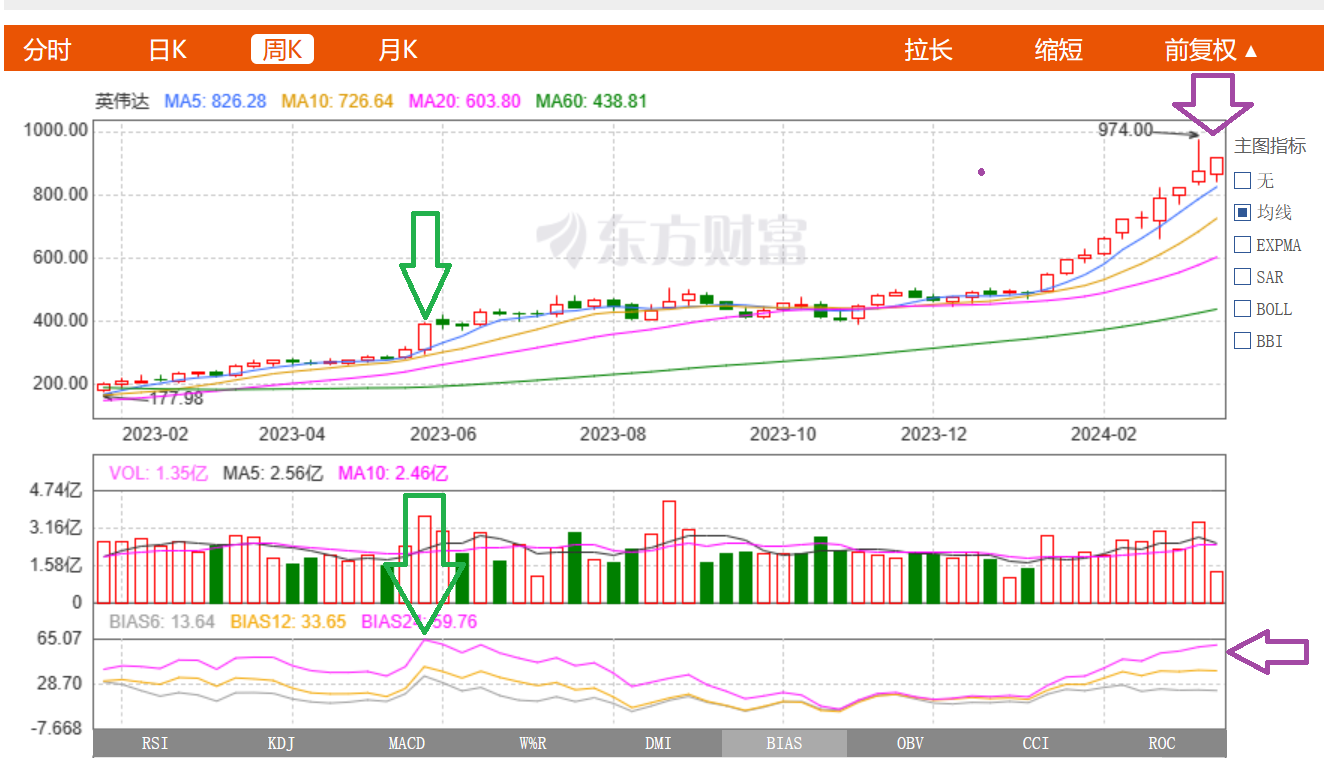
Task: Click the VOL: 1.35亿 volume label
Action: coord(159,473)
